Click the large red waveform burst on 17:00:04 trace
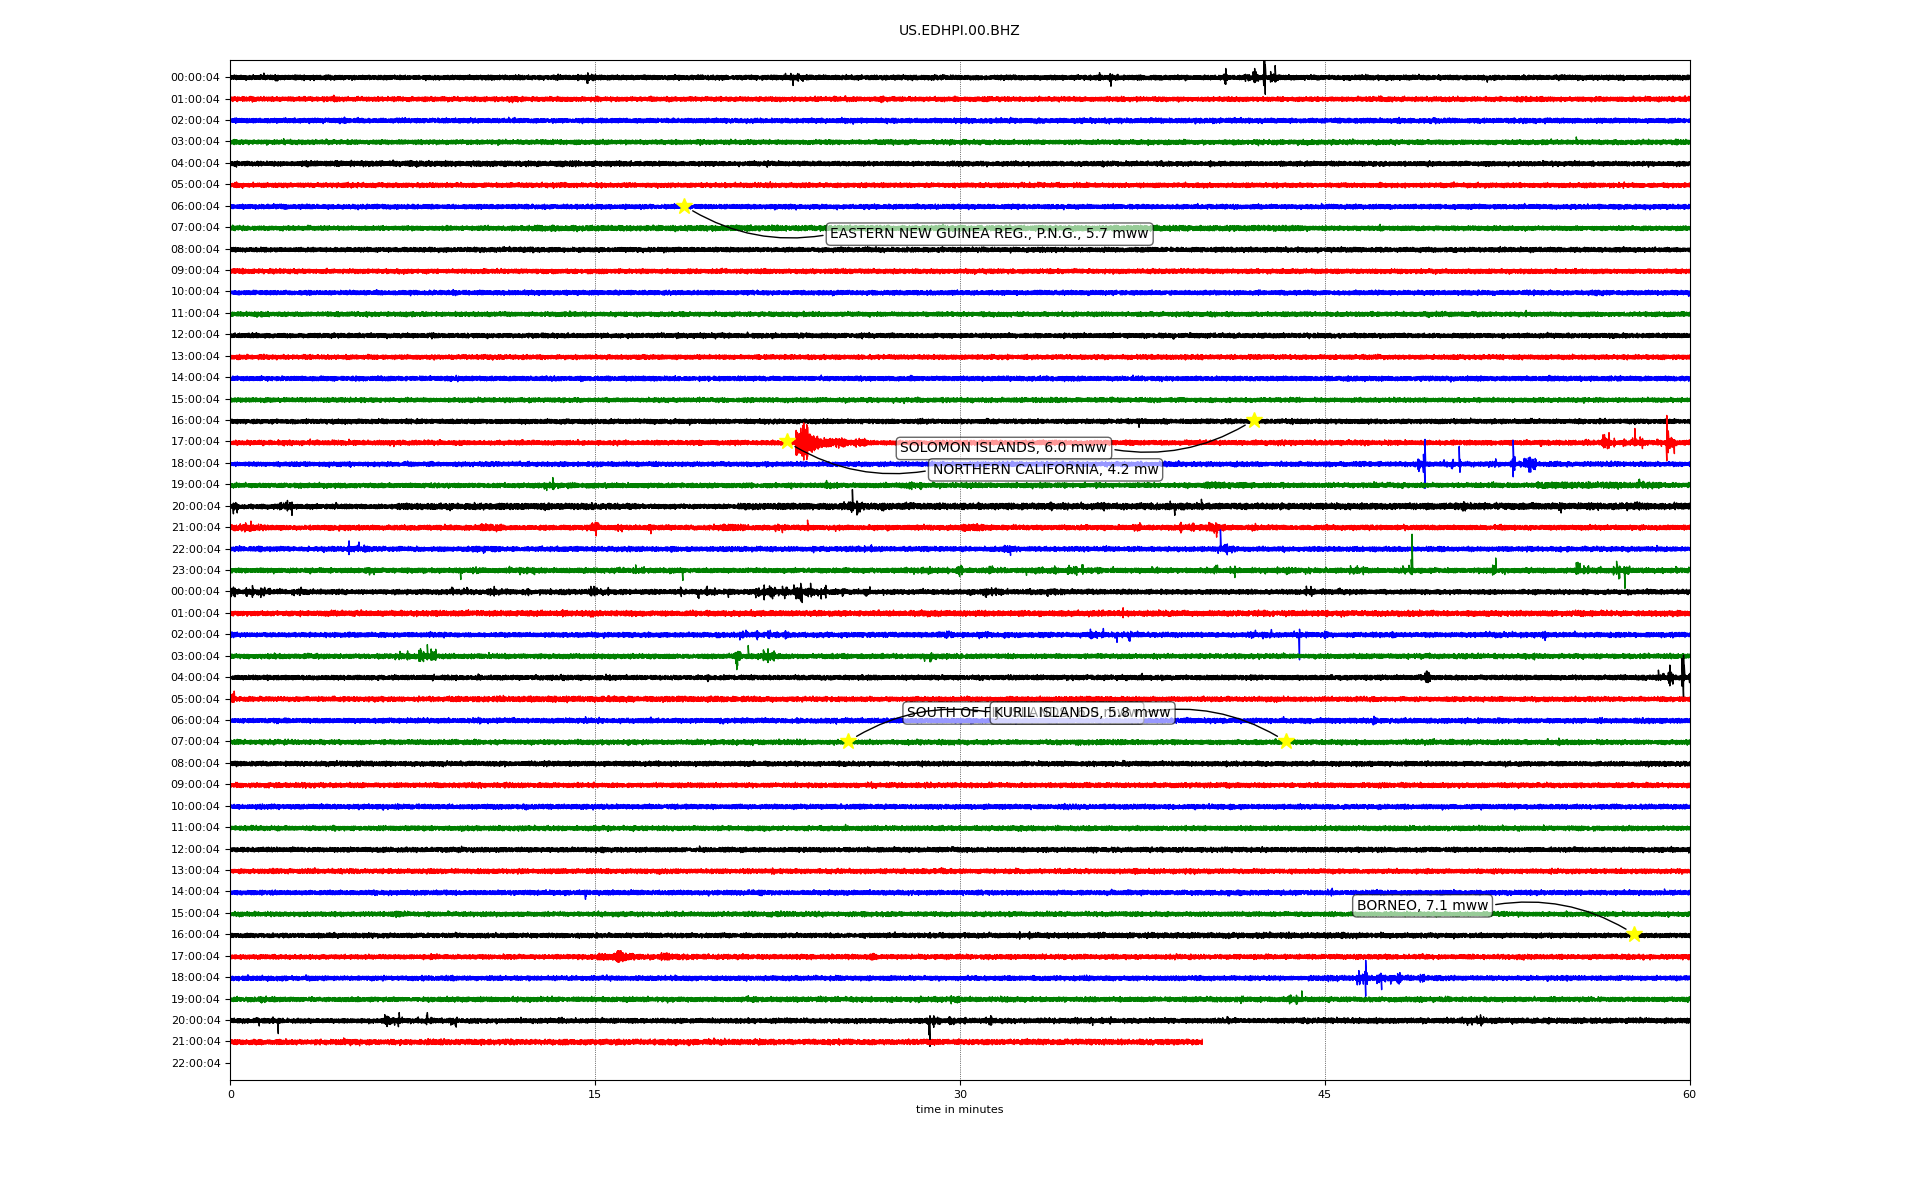The image size is (1920, 1200). pyautogui.click(x=806, y=441)
